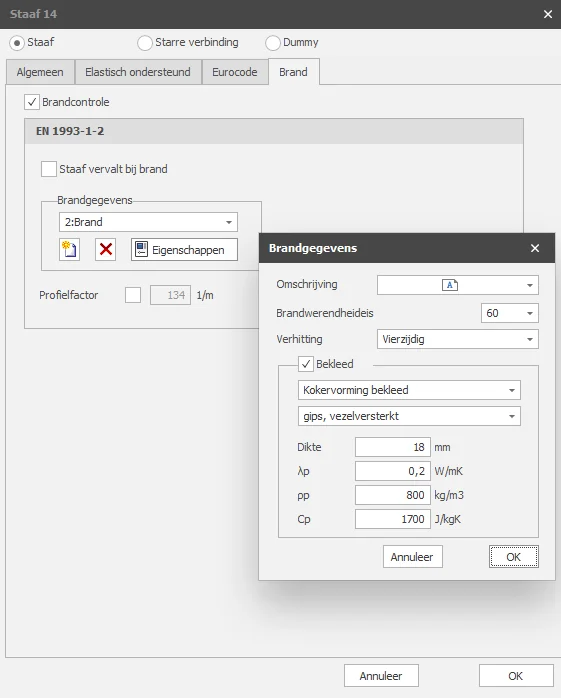The height and width of the screenshot is (698, 561).
Task: Click the ρp density field
Action: pos(393,495)
